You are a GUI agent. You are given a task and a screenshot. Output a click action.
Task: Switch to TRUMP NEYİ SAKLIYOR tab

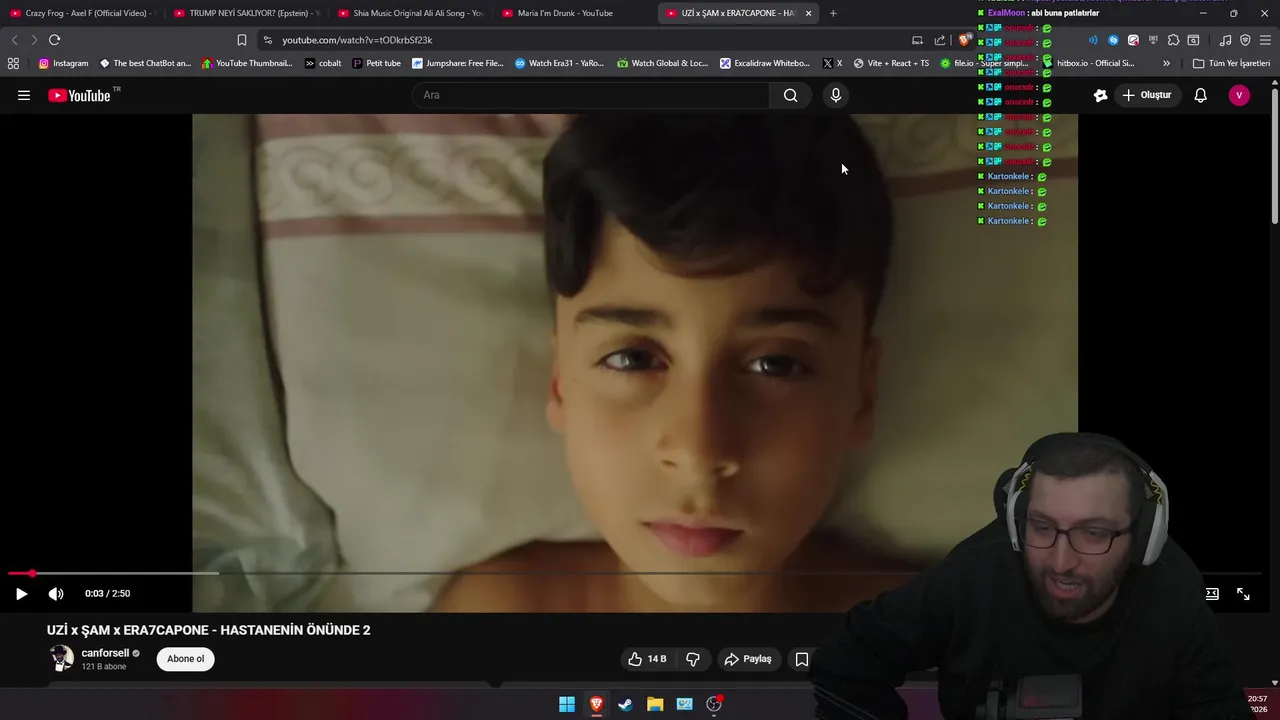click(246, 13)
